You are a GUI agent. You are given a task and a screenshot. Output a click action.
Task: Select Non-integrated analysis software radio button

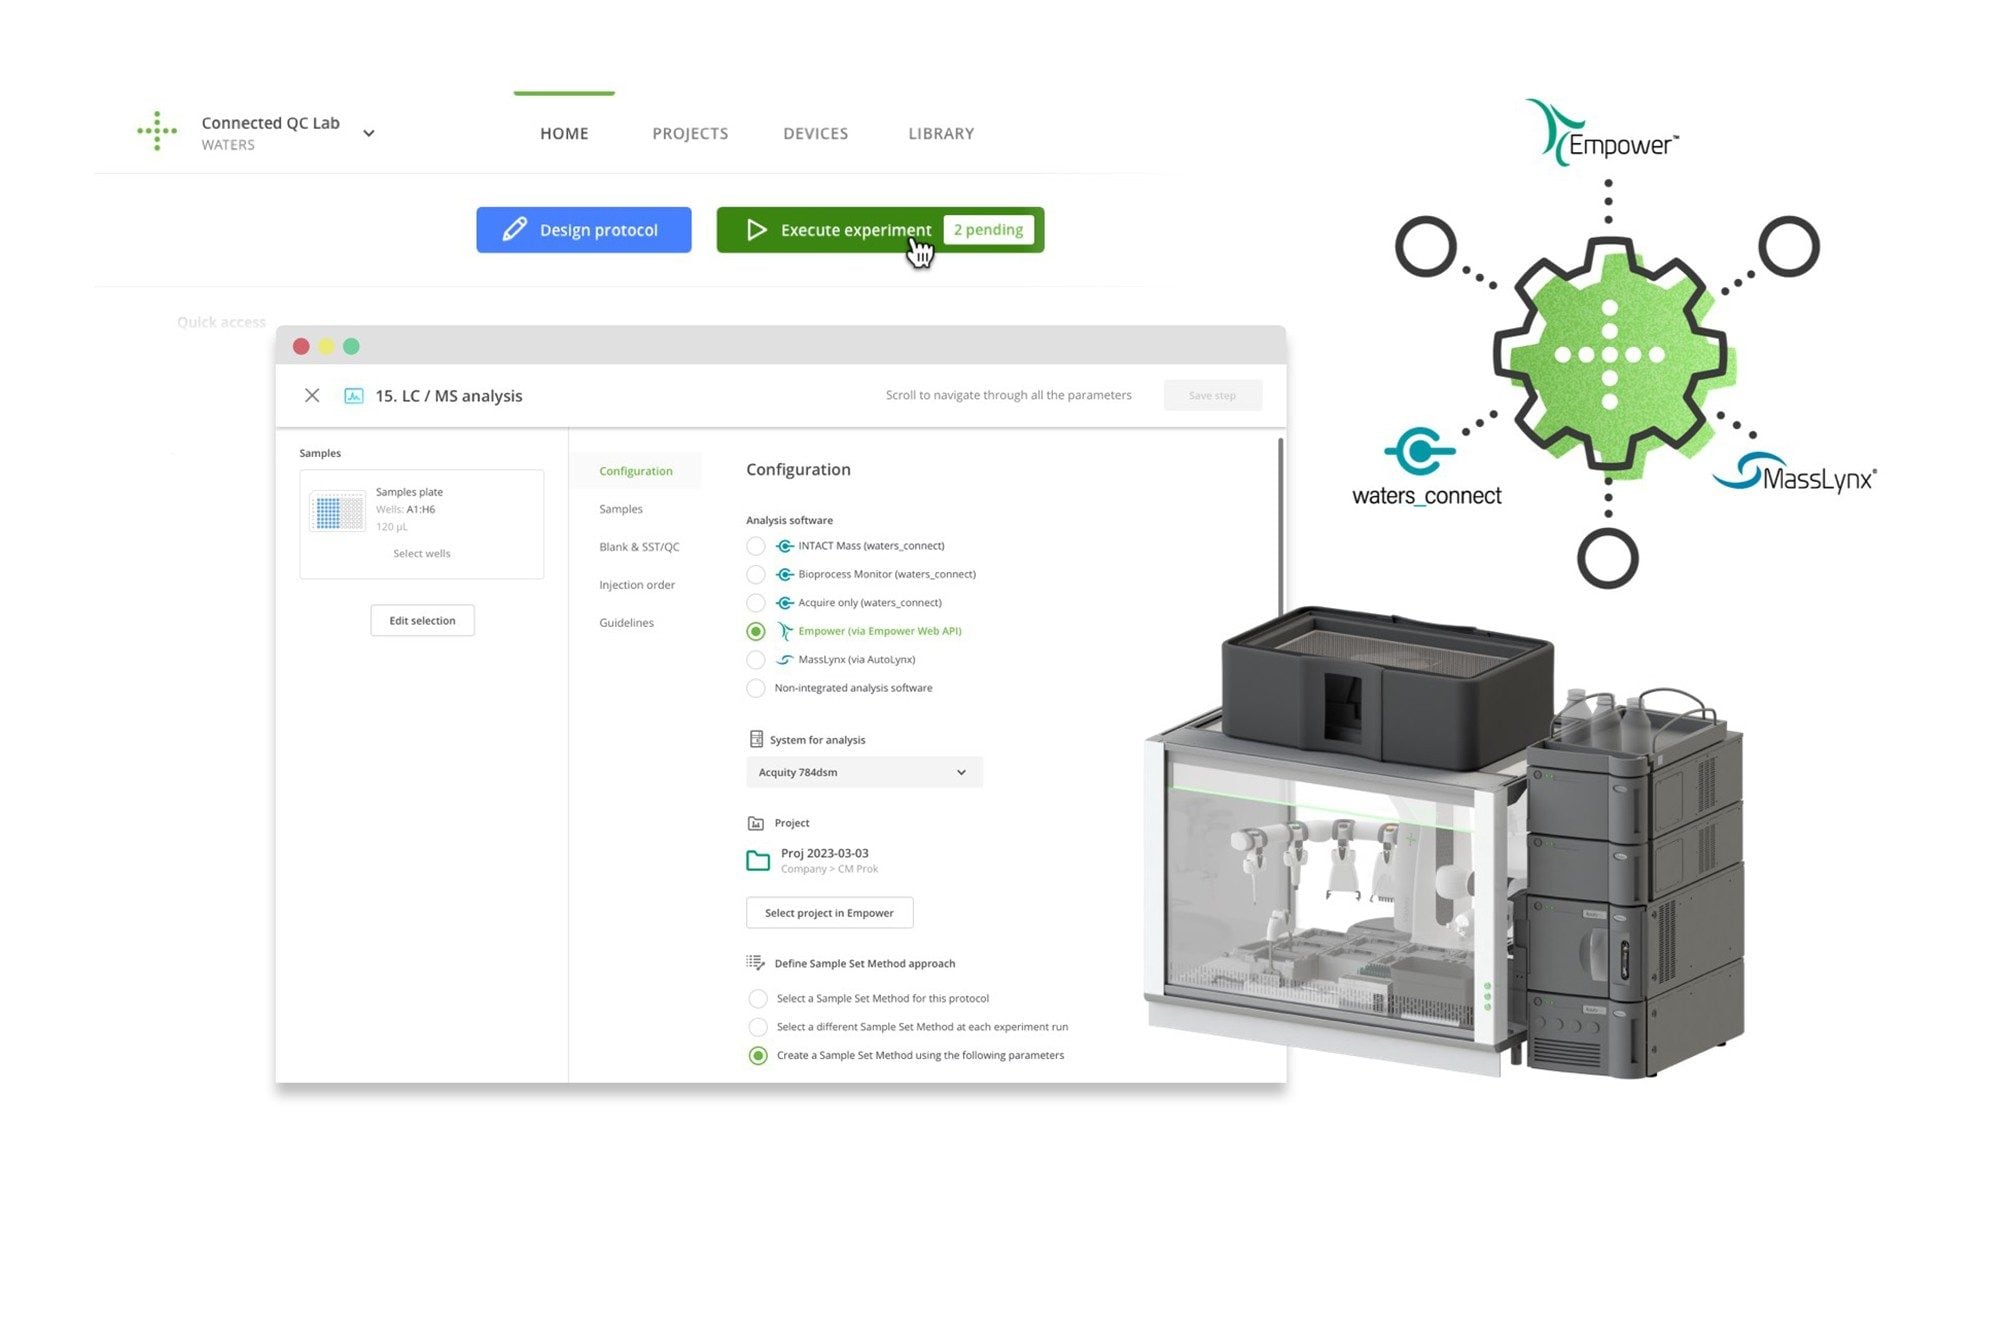[x=756, y=688]
